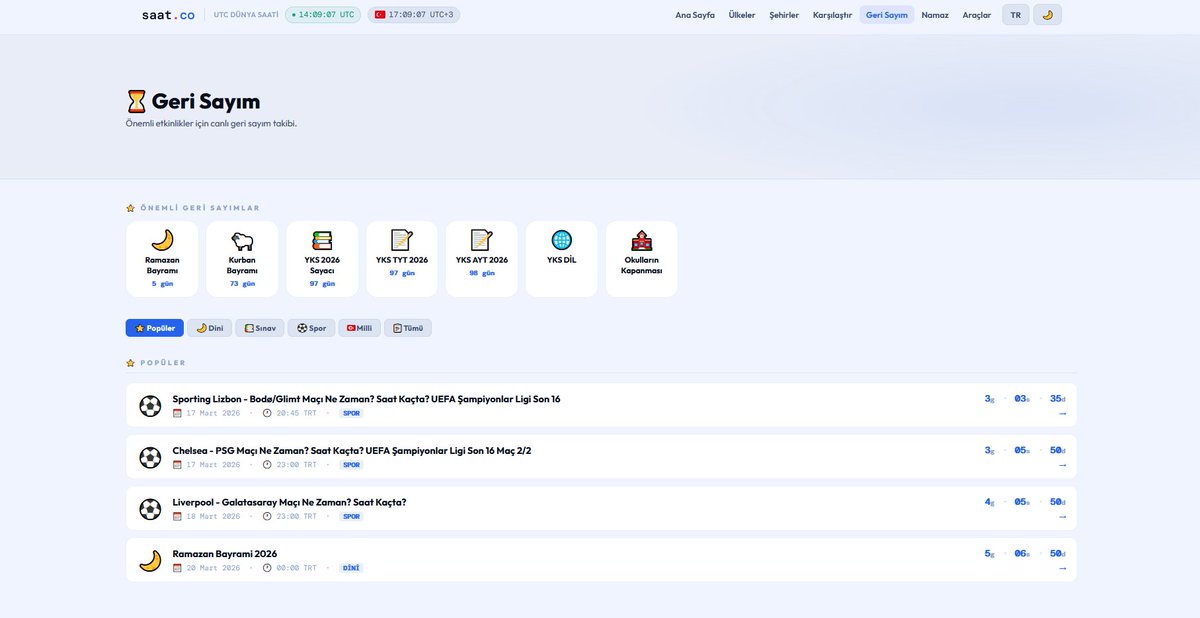
Task: Click arrow on Chelsea - PSG row
Action: (1062, 465)
